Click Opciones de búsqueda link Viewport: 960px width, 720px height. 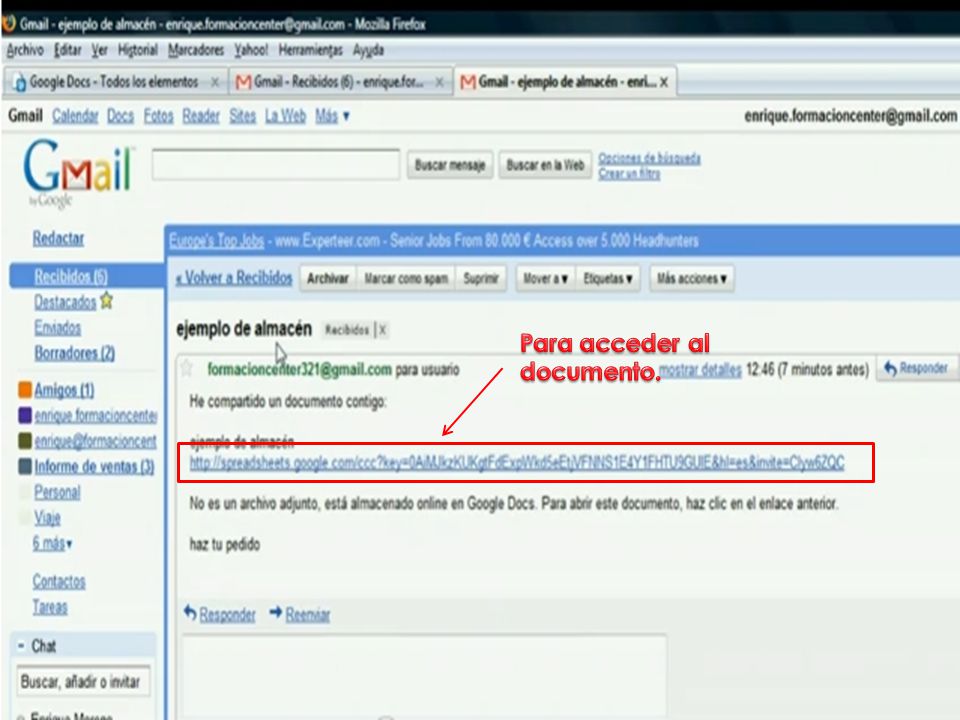[x=649, y=159]
